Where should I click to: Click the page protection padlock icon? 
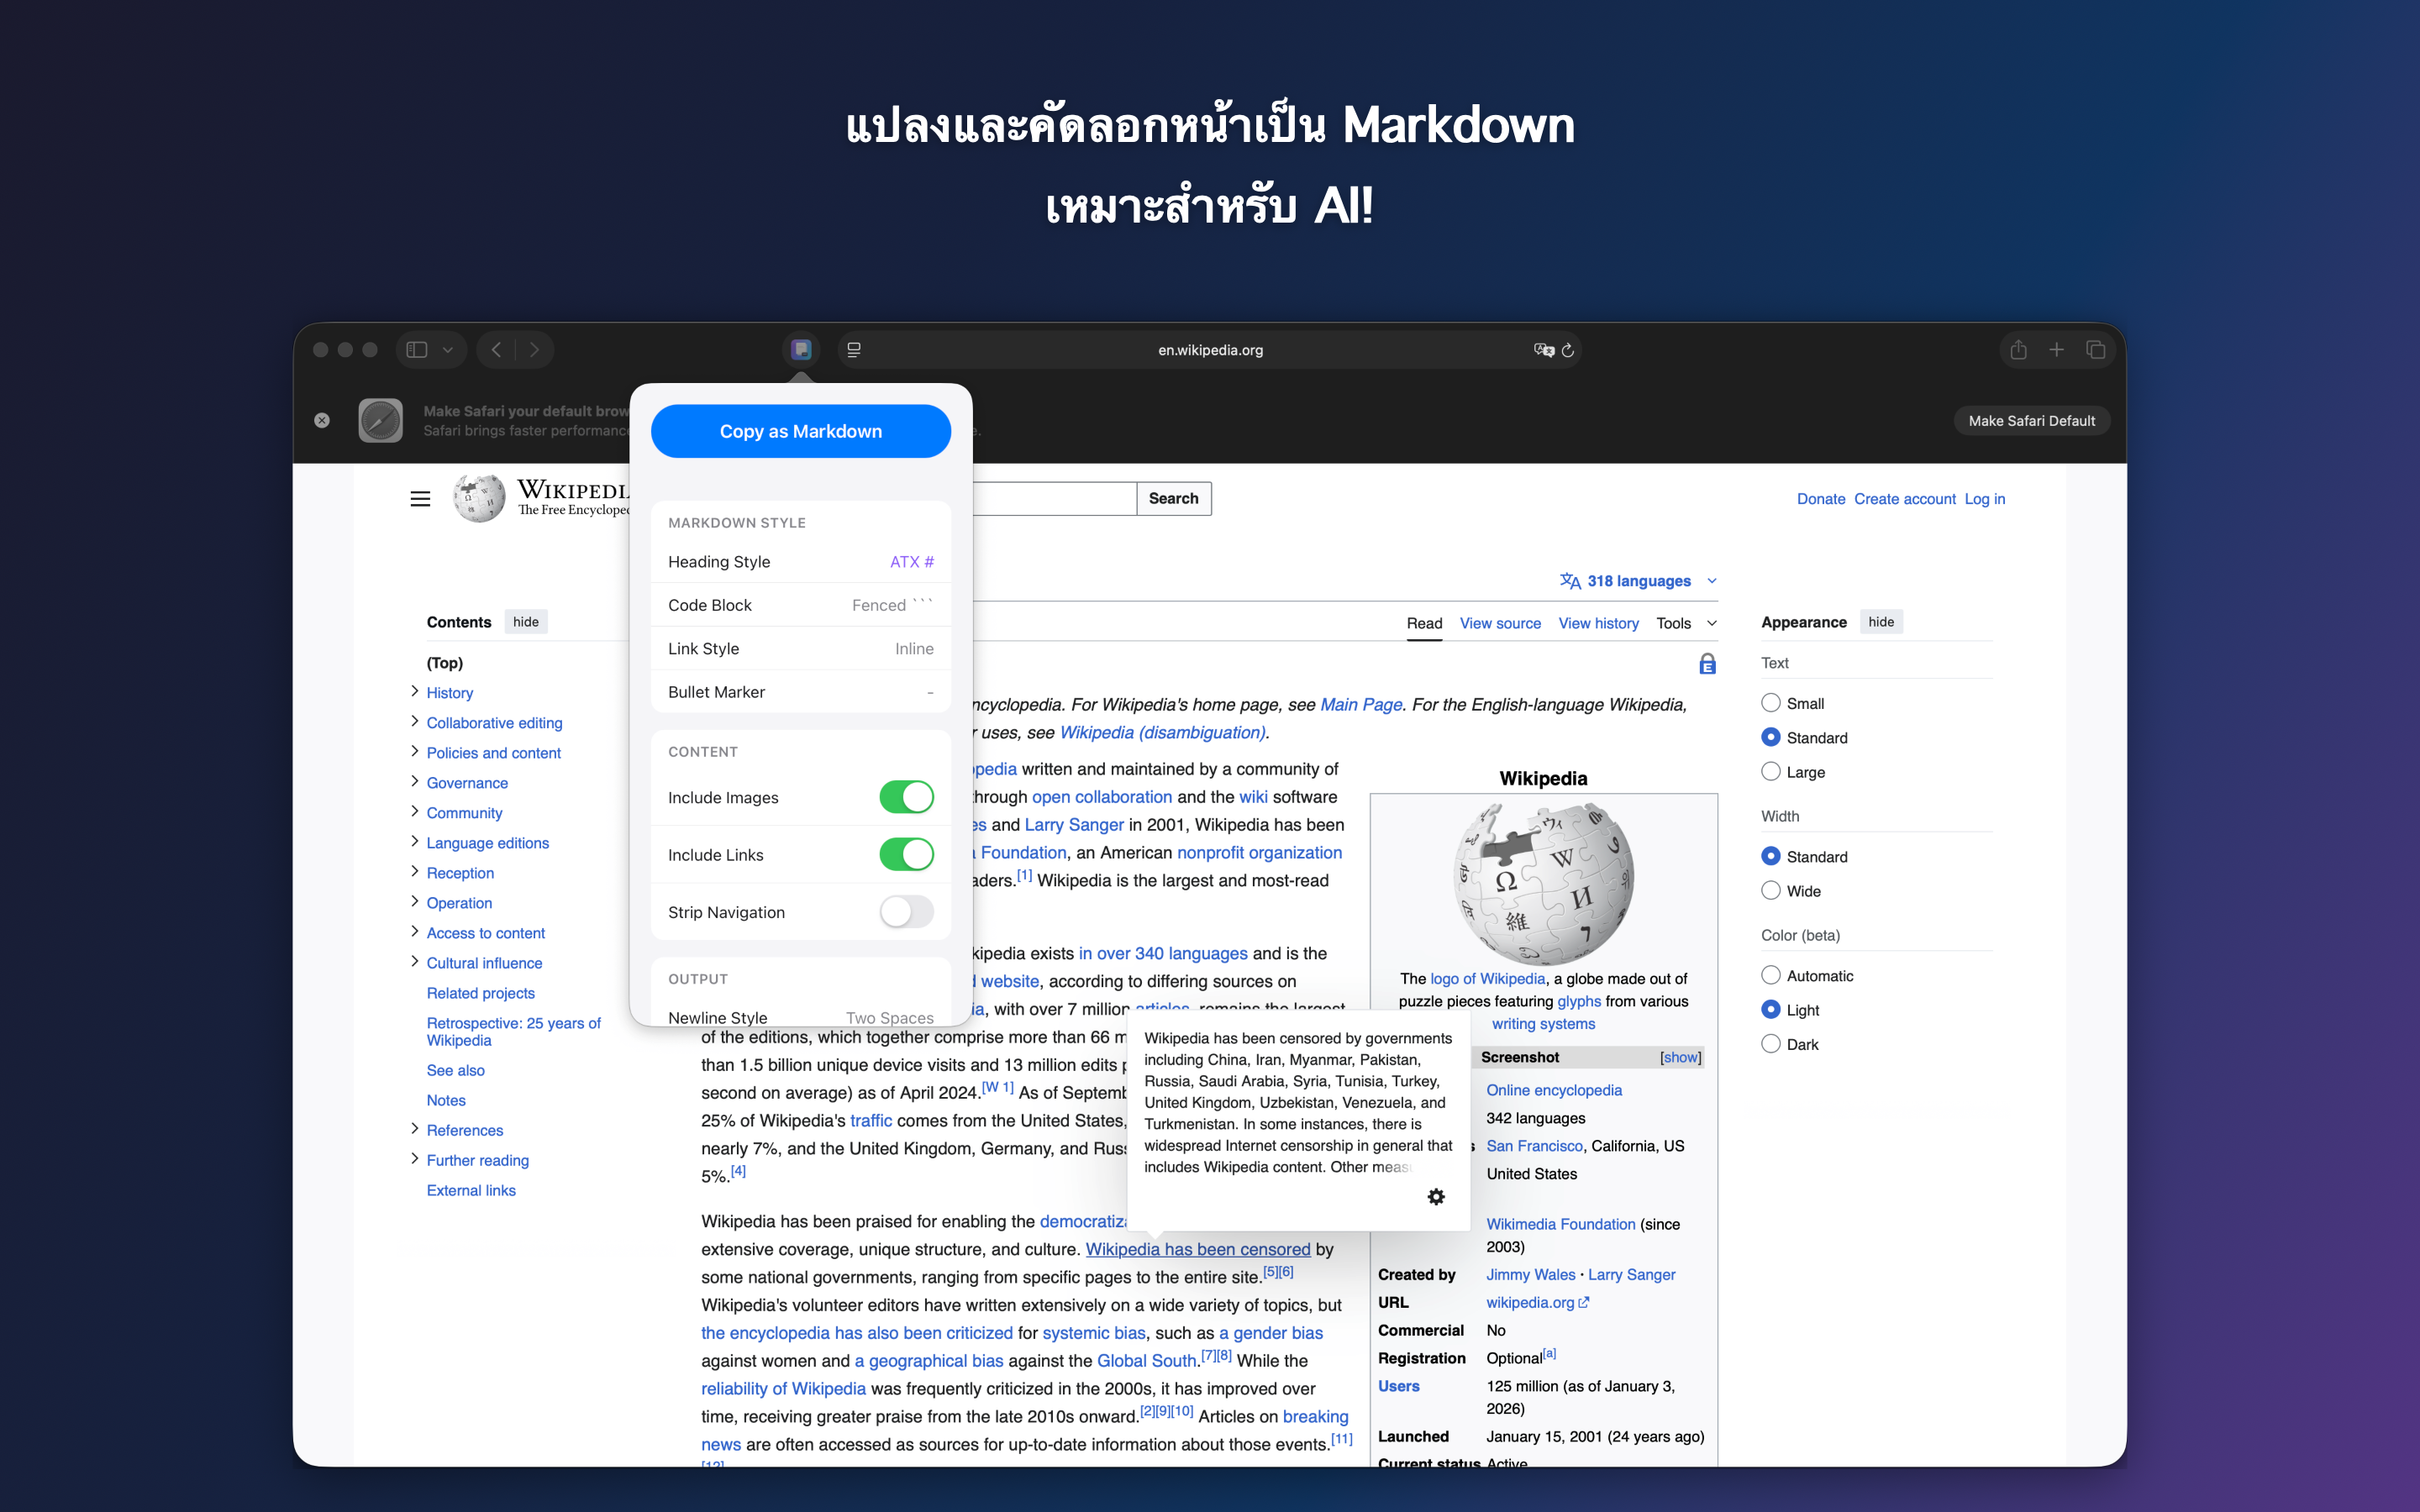1708,663
